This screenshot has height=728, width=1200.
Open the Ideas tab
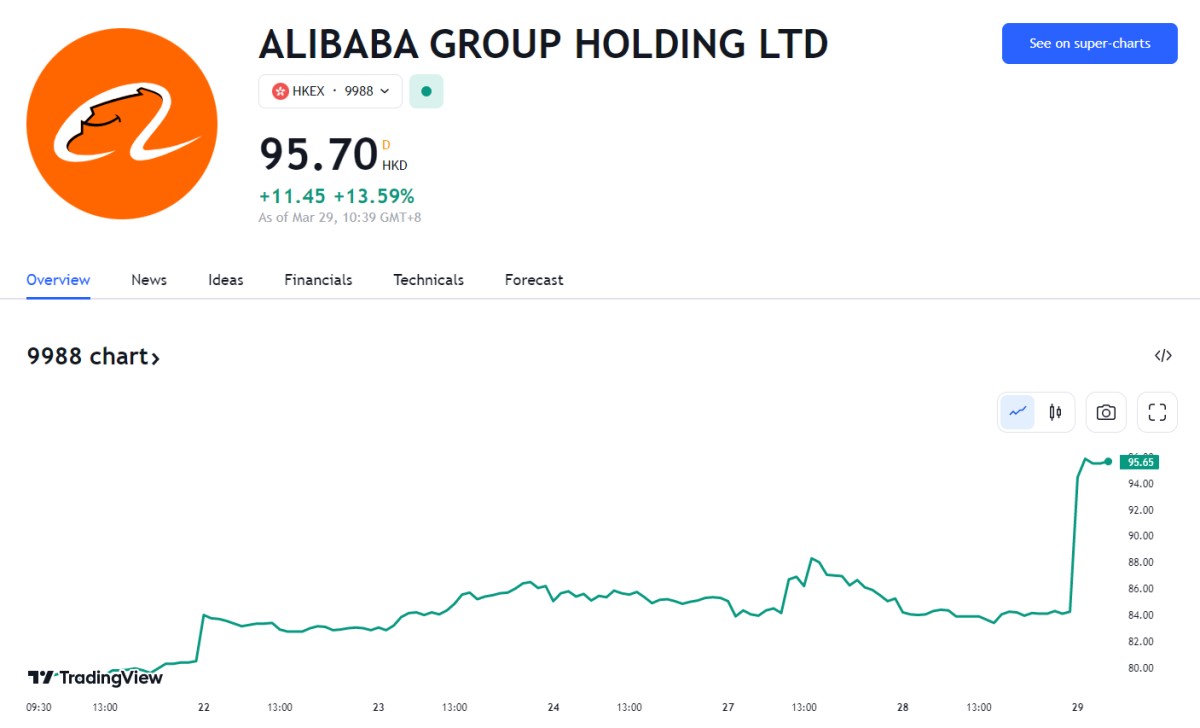point(226,280)
